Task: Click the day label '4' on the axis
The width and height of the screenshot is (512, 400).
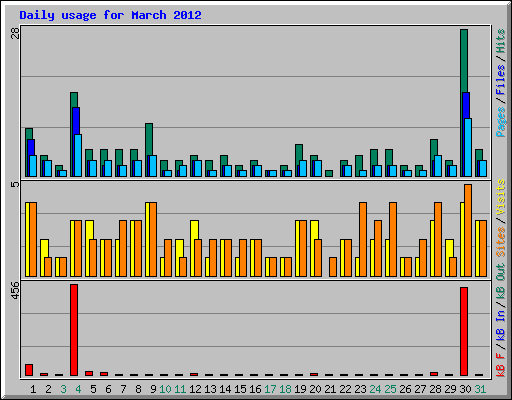Action: 78,389
